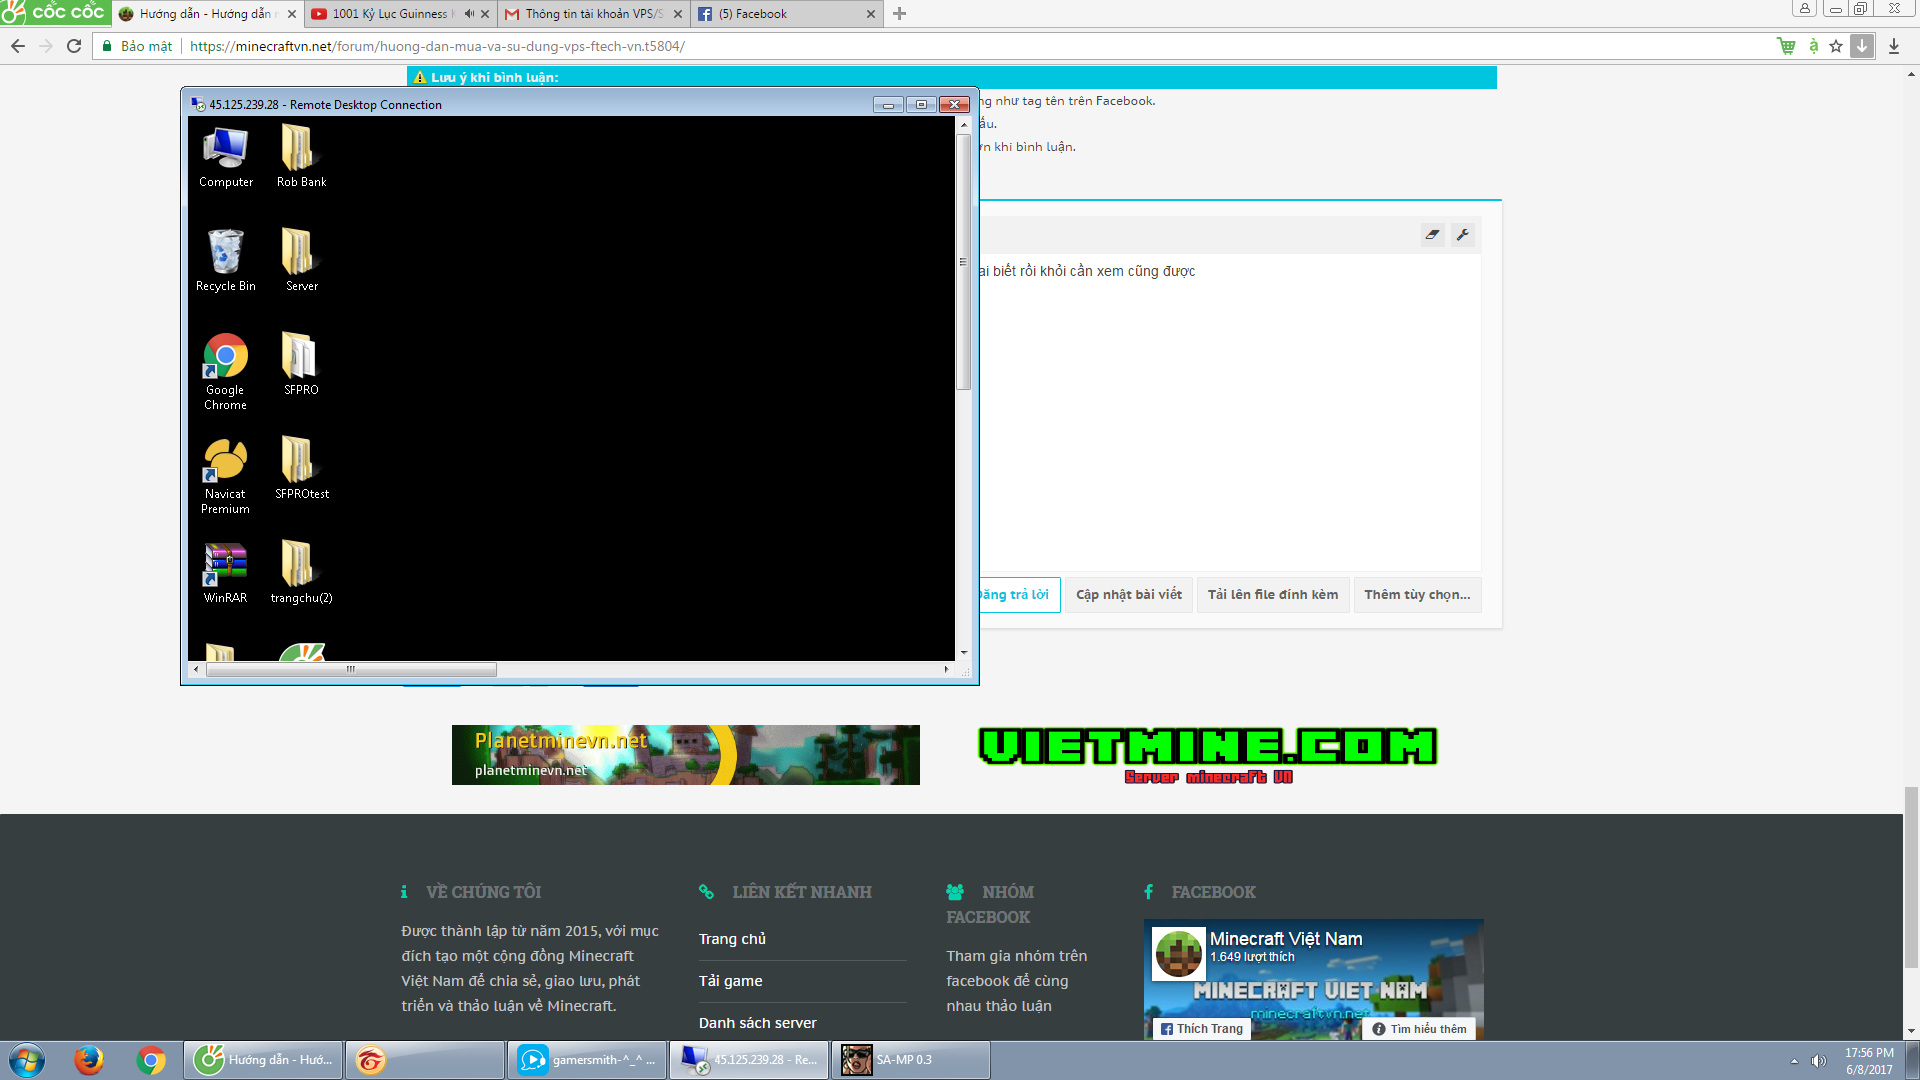1920x1080 pixels.
Task: Click the wrench icon in editor toolbar
Action: pyautogui.click(x=1462, y=235)
